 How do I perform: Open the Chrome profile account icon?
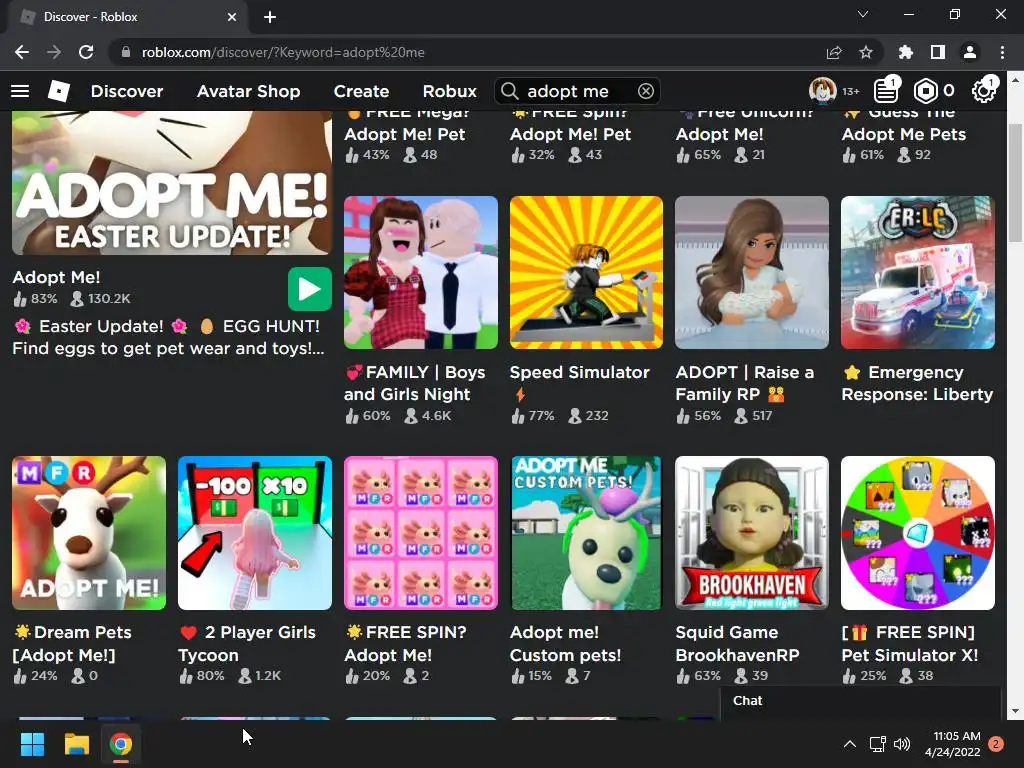click(970, 52)
